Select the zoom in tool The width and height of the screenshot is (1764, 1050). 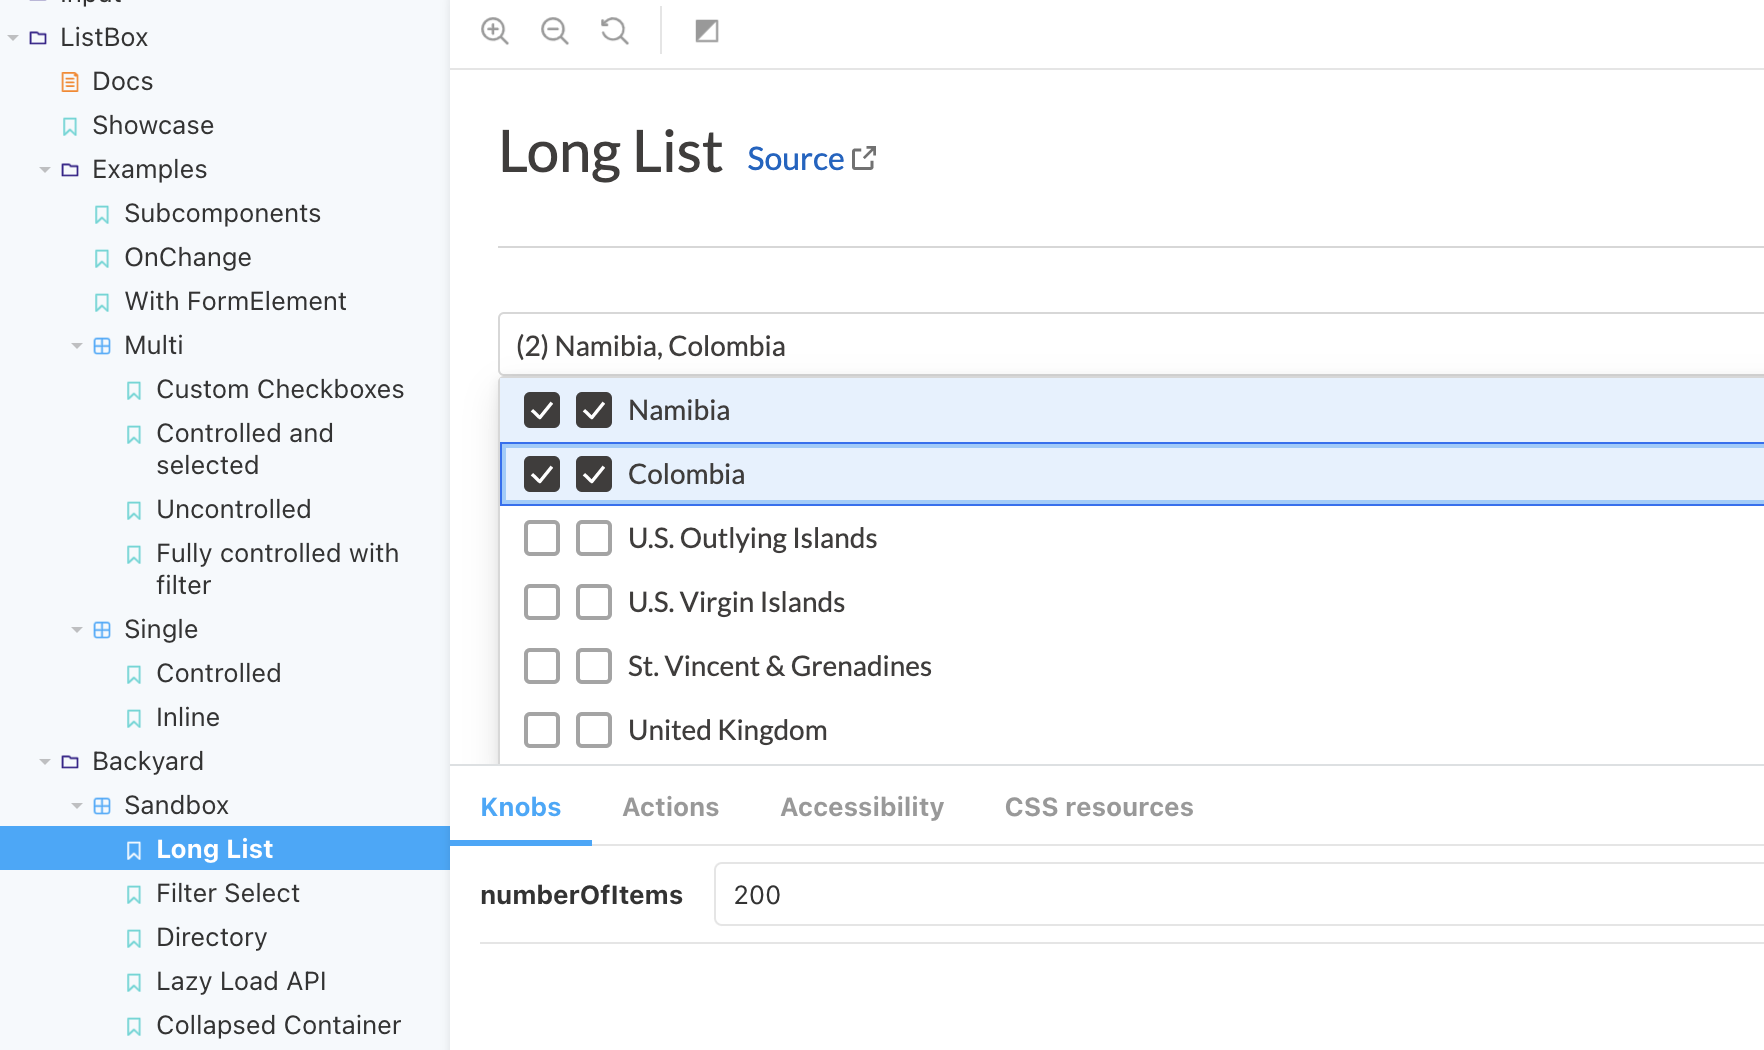tap(494, 31)
